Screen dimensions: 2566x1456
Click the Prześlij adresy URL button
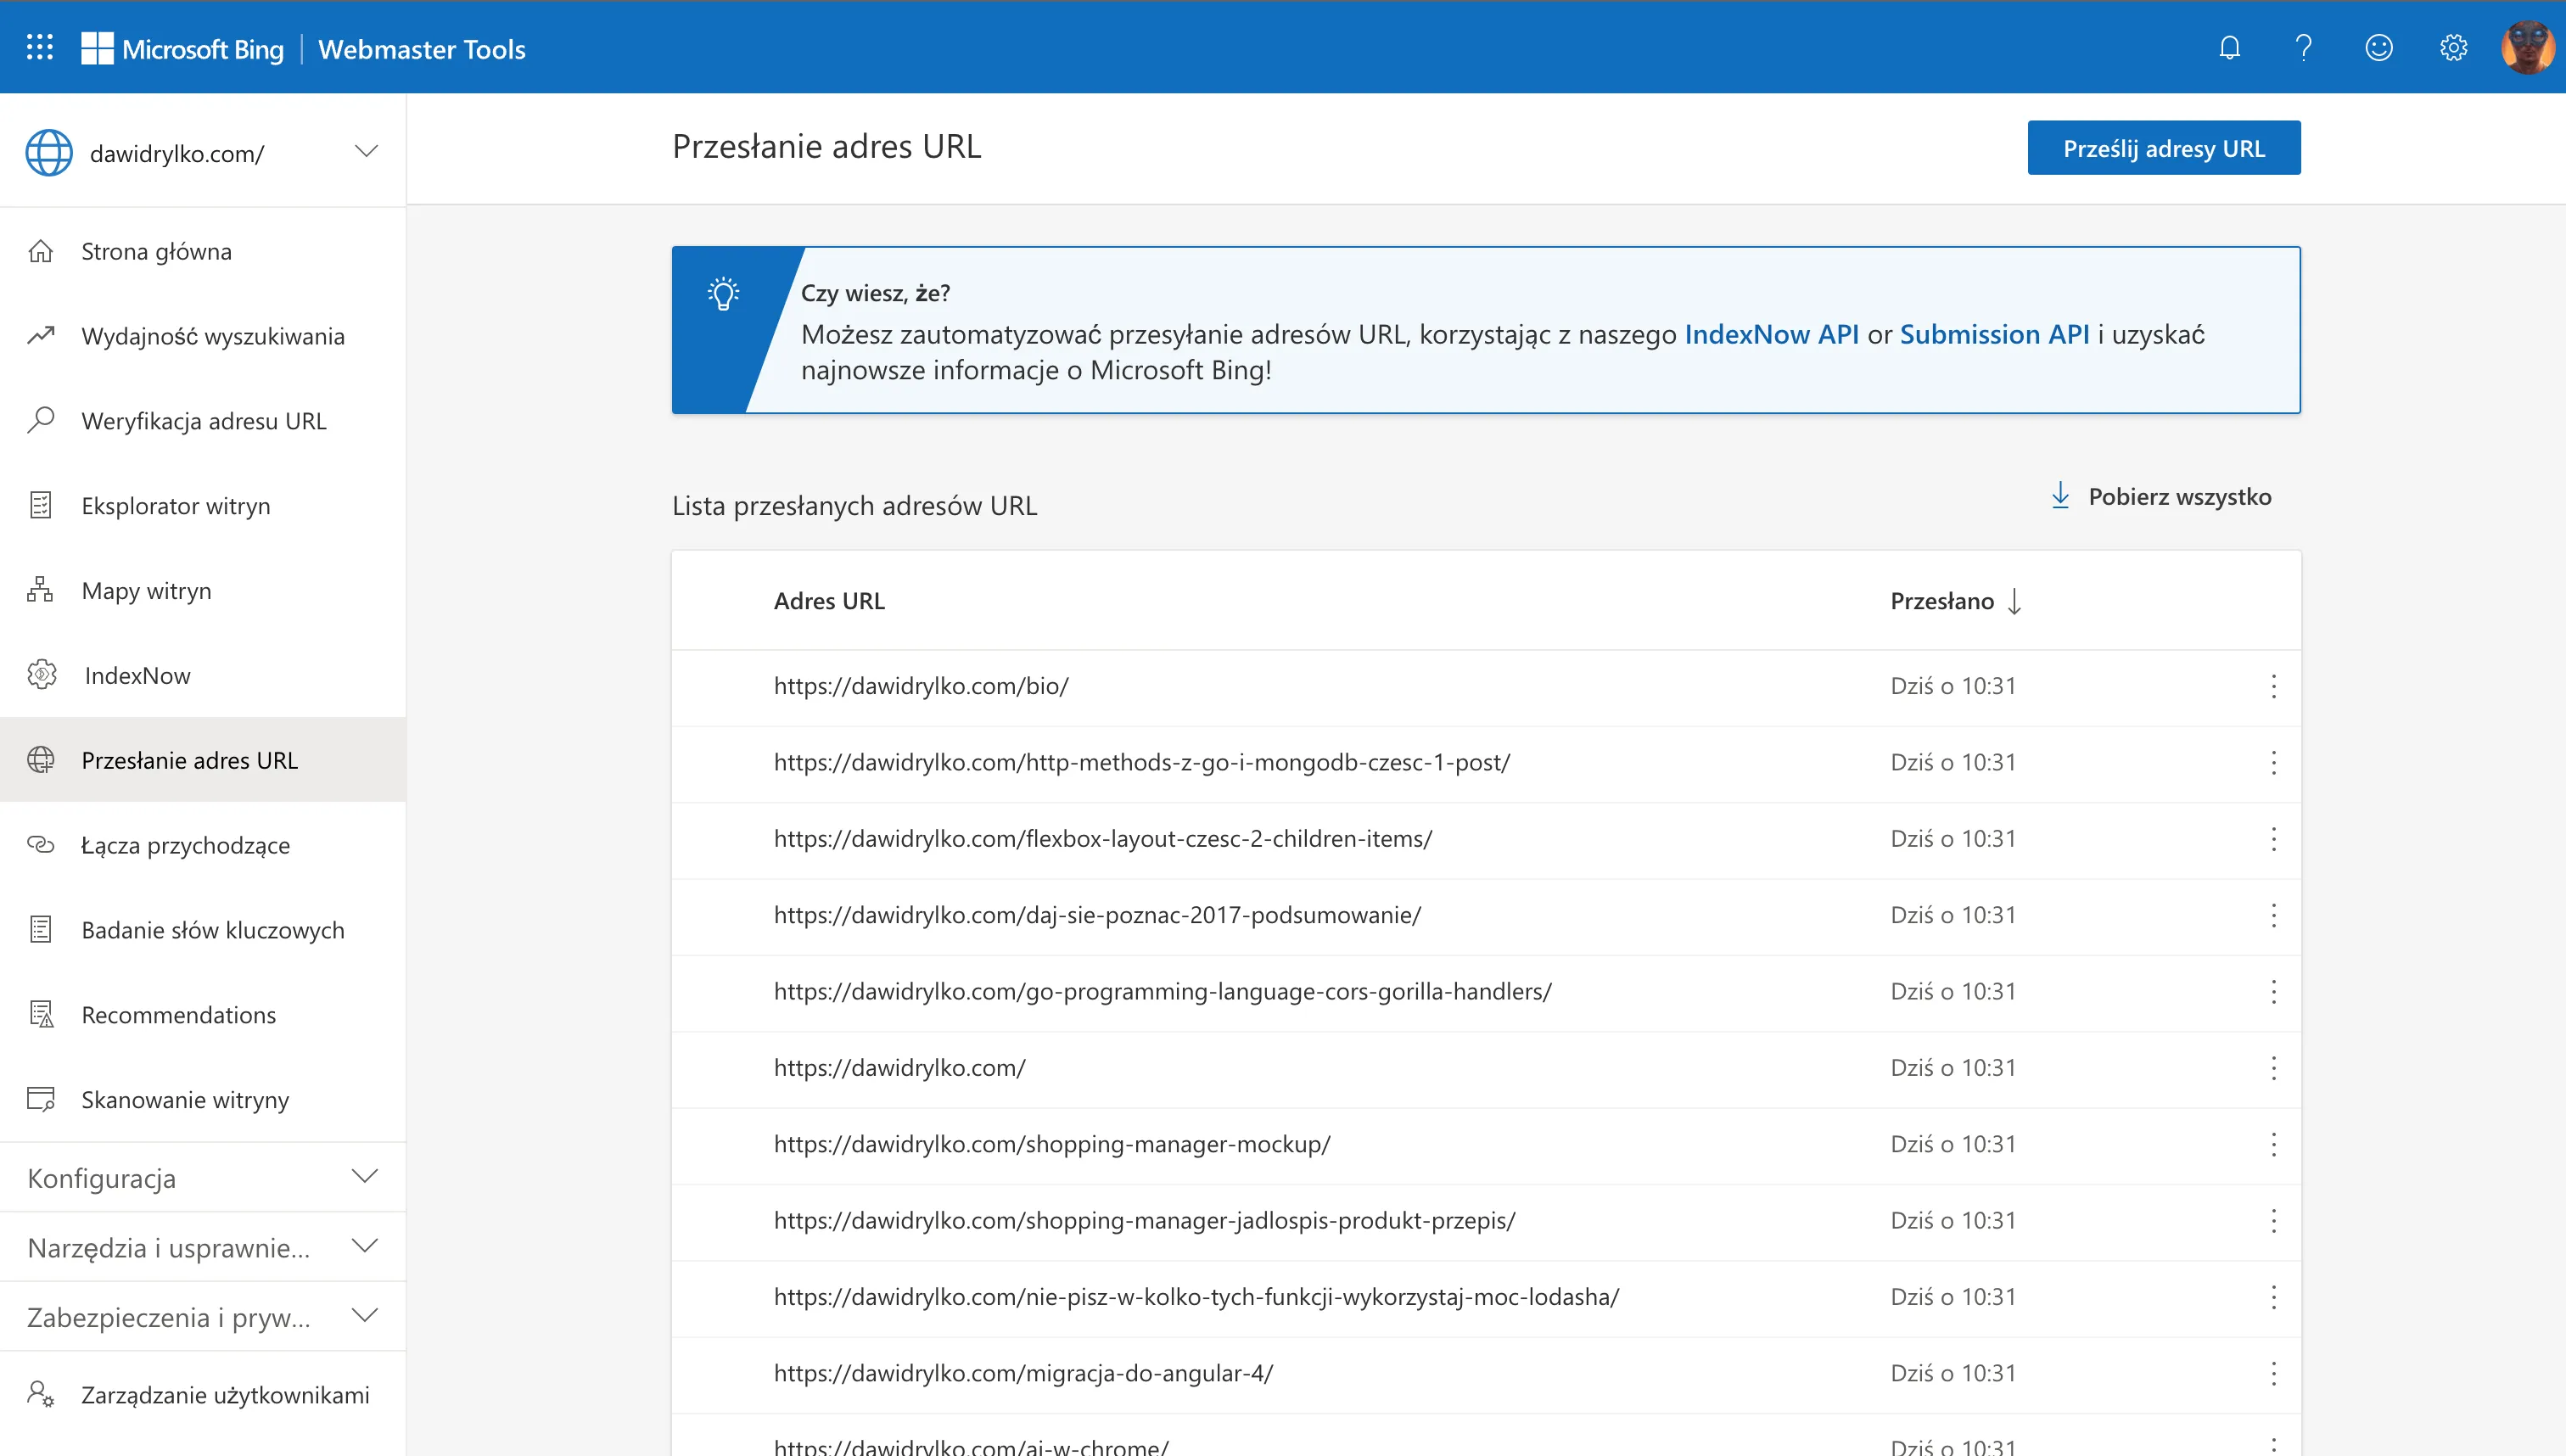click(x=2164, y=148)
